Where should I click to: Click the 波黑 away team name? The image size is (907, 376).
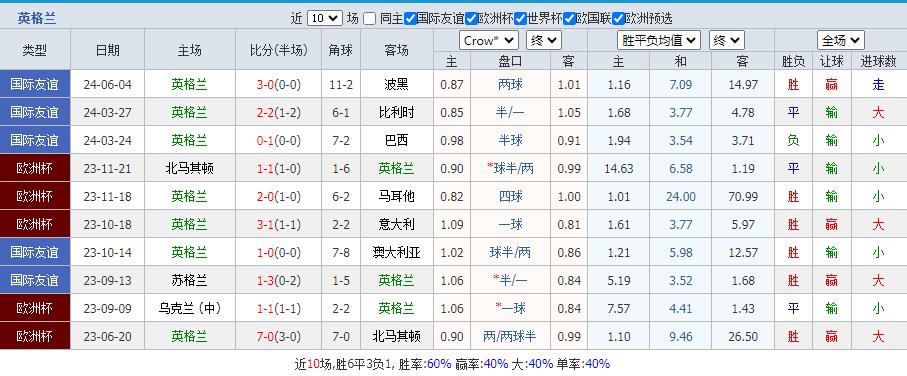pos(396,84)
